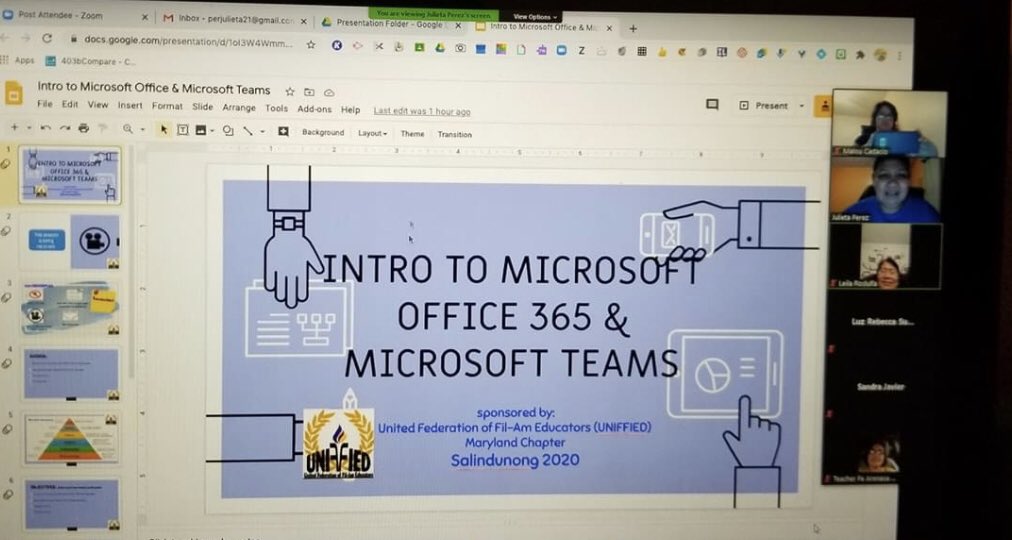Image resolution: width=1012 pixels, height=540 pixels.
Task: Open a new browser tab
Action: (633, 28)
